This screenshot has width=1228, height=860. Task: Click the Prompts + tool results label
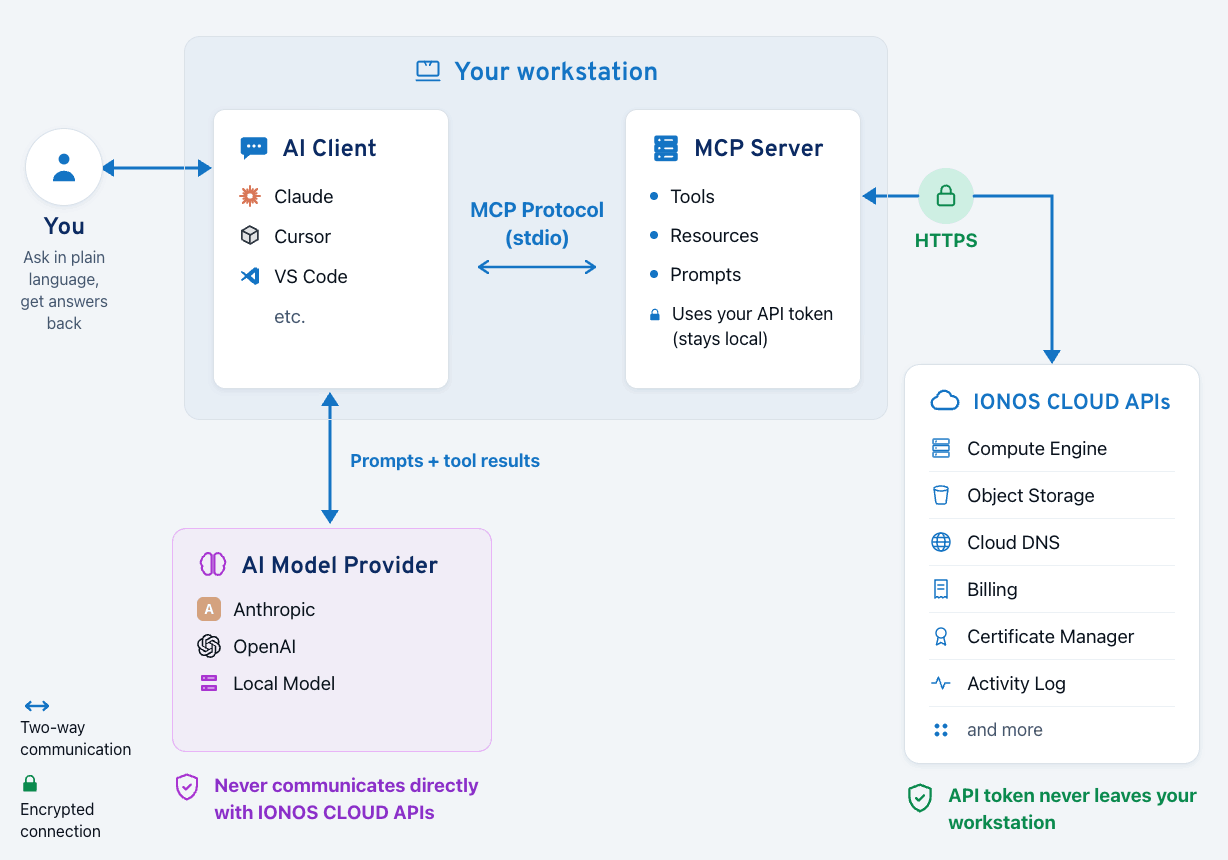click(445, 461)
